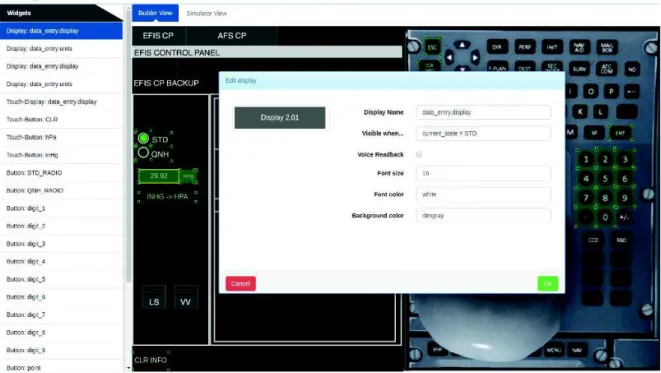This screenshot has width=661, height=373.
Task: Click numeric key 3 on the keypad
Action: point(625,159)
